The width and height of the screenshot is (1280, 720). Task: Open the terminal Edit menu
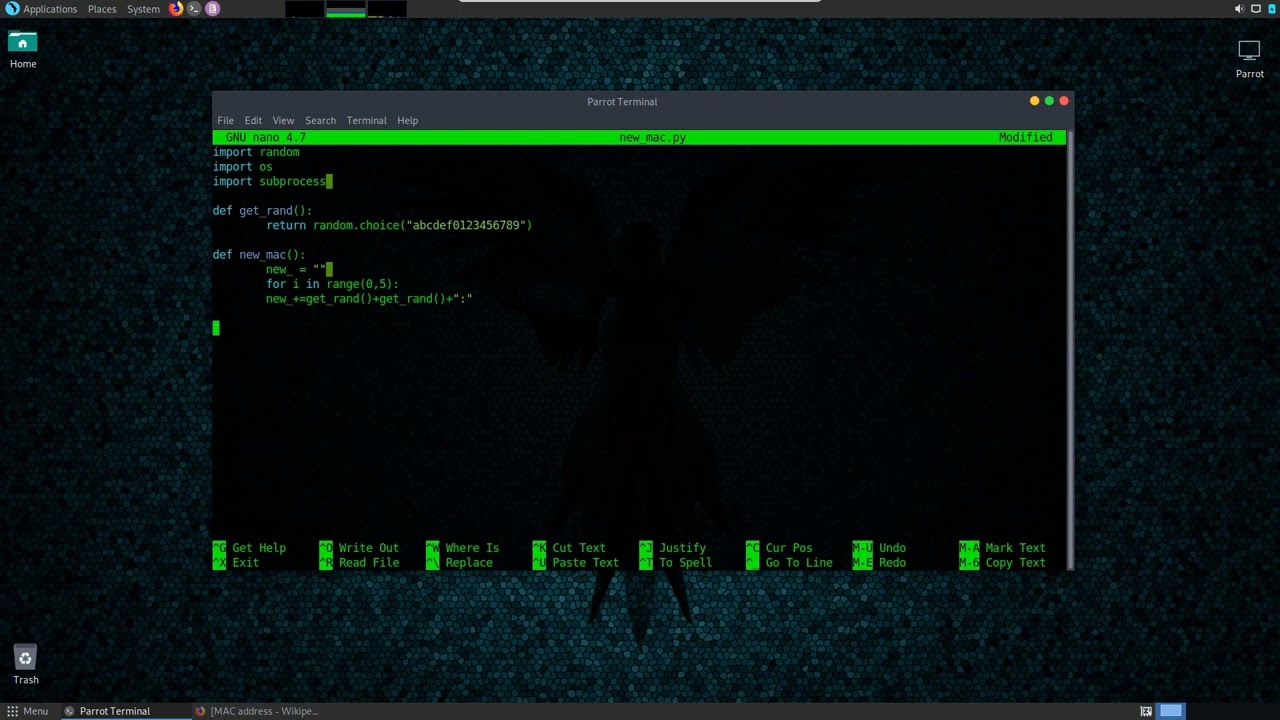(x=253, y=120)
